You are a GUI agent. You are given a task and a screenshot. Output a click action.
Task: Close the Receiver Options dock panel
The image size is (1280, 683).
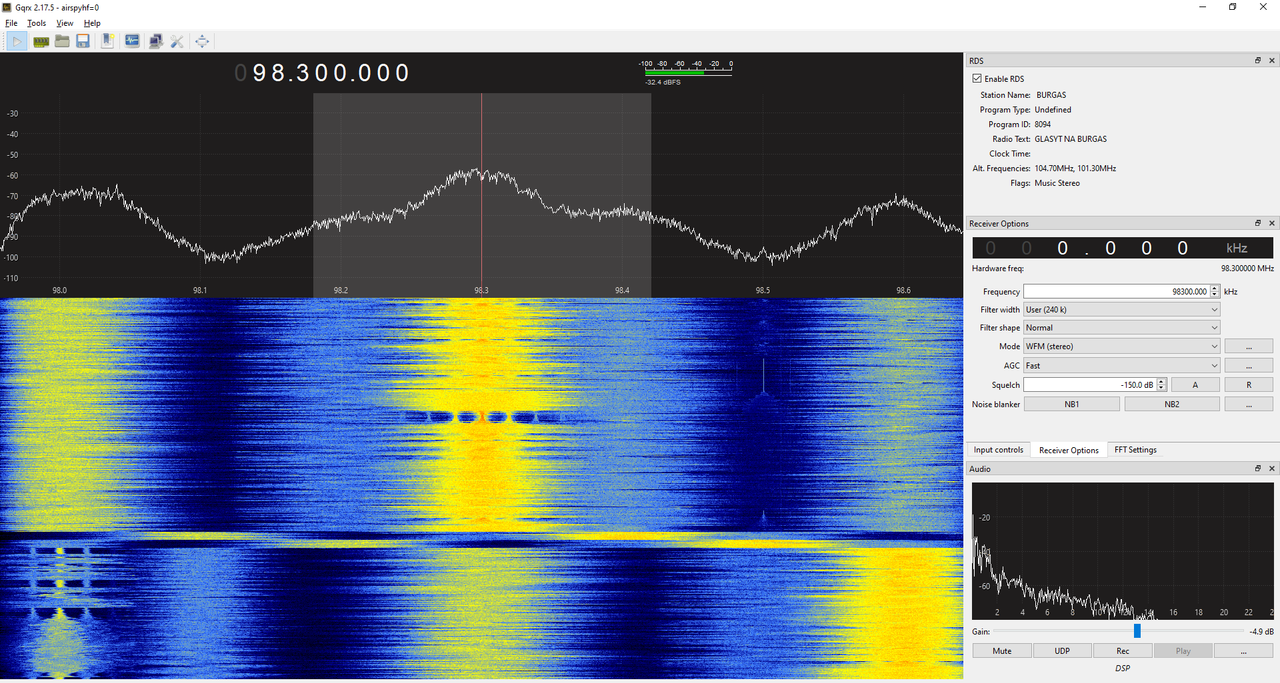point(1272,224)
